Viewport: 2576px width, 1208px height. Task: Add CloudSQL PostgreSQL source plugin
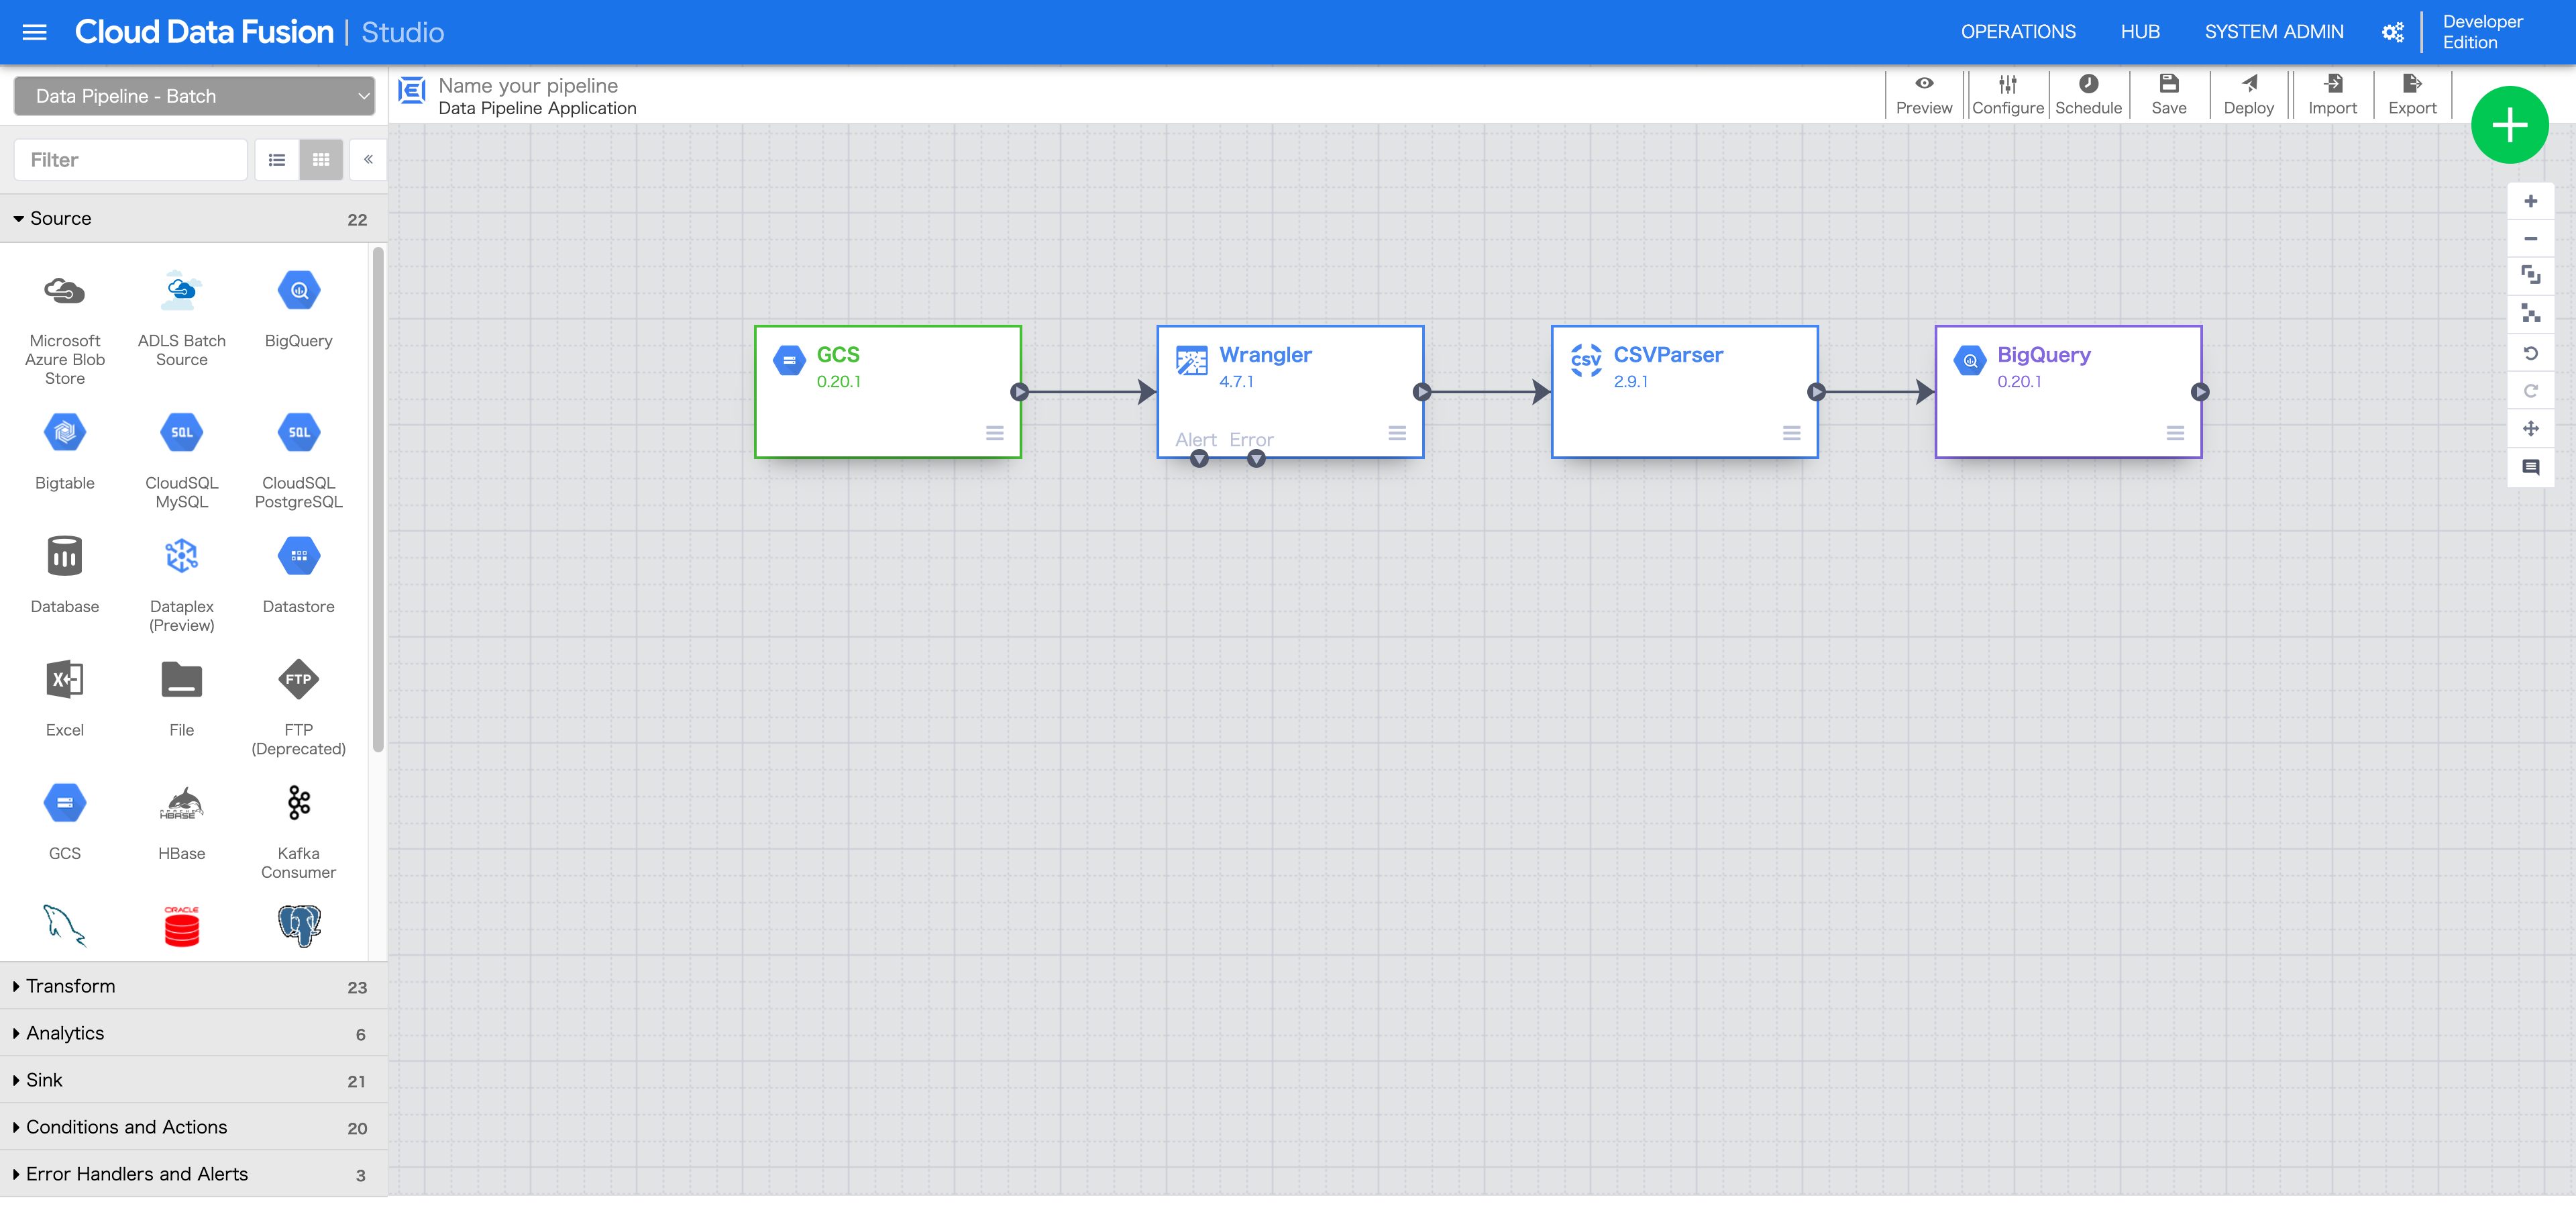[299, 460]
